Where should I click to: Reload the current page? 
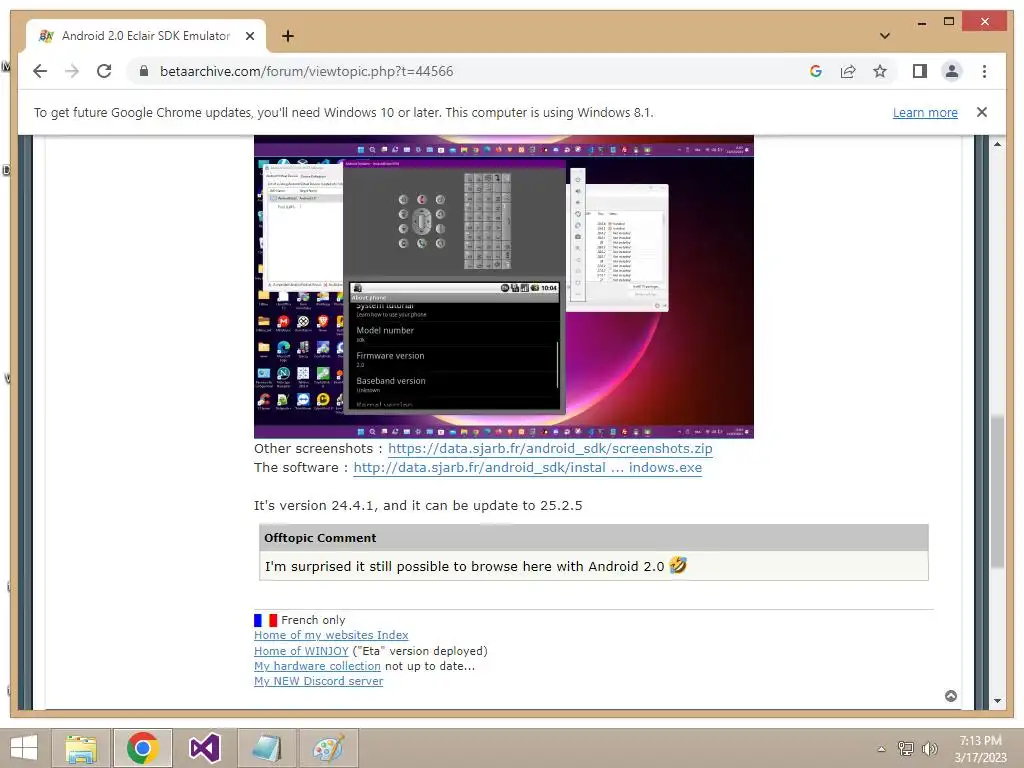pyautogui.click(x=104, y=71)
